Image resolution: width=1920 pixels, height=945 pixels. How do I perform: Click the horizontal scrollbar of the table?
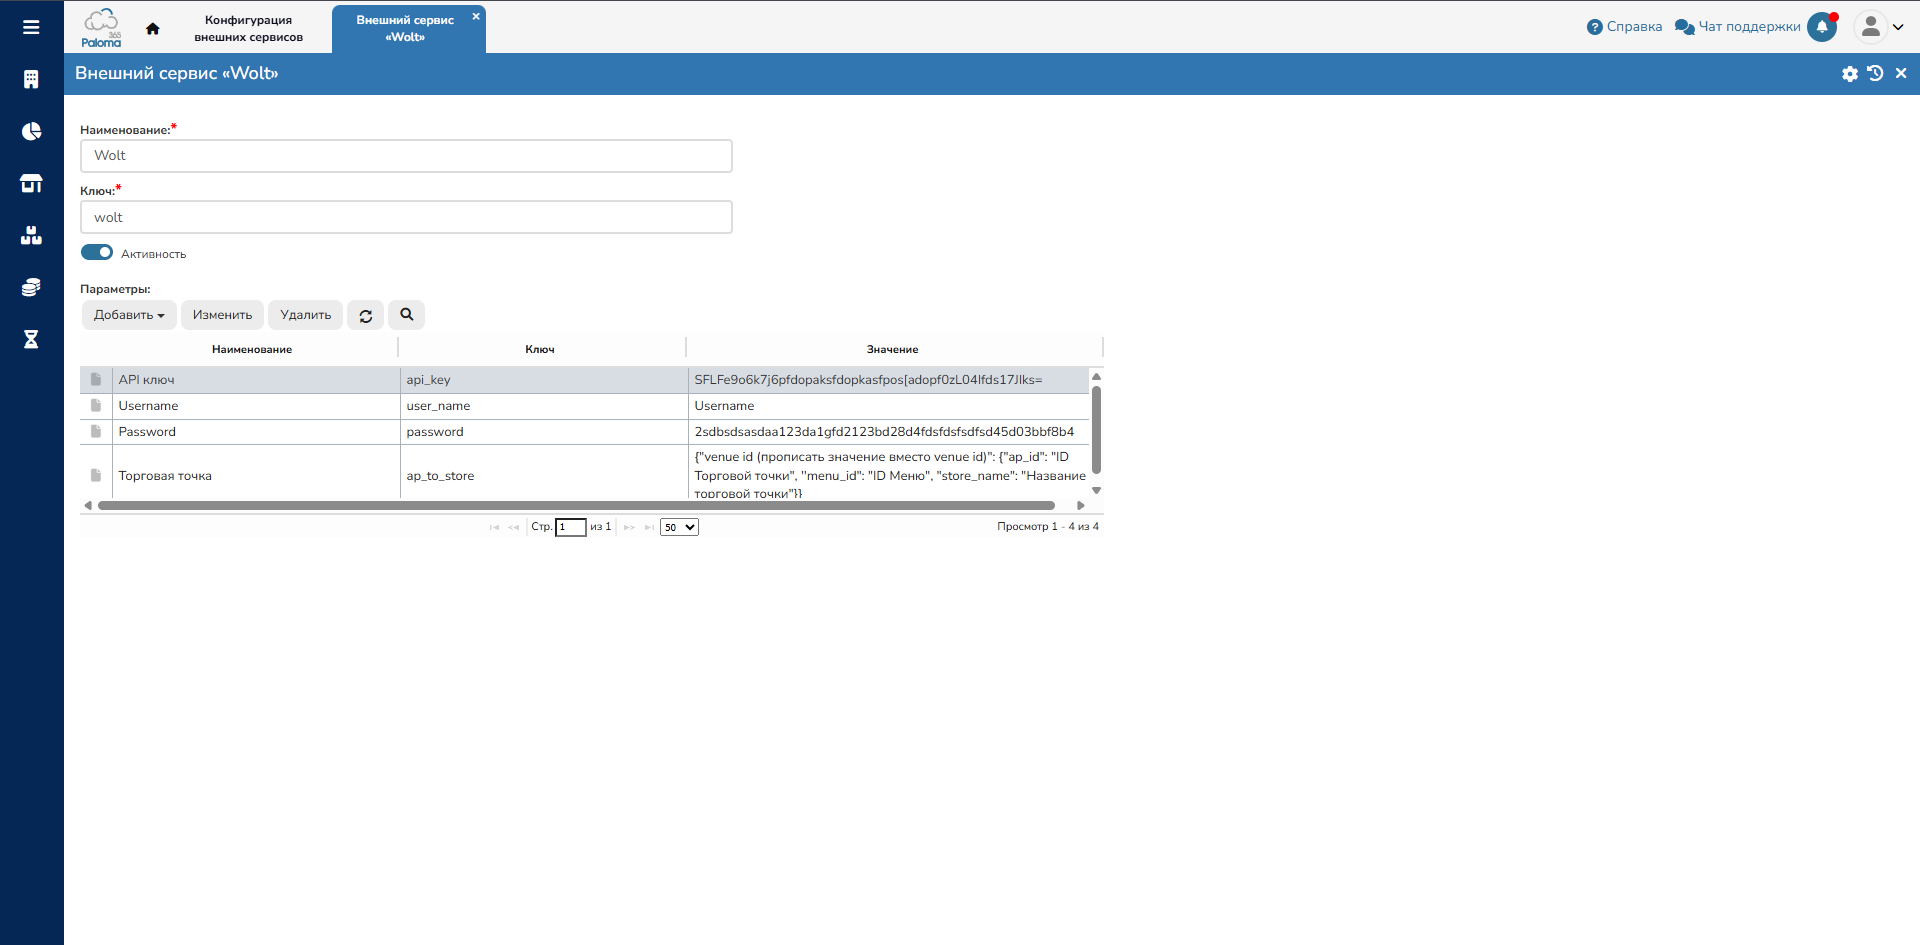tap(576, 506)
